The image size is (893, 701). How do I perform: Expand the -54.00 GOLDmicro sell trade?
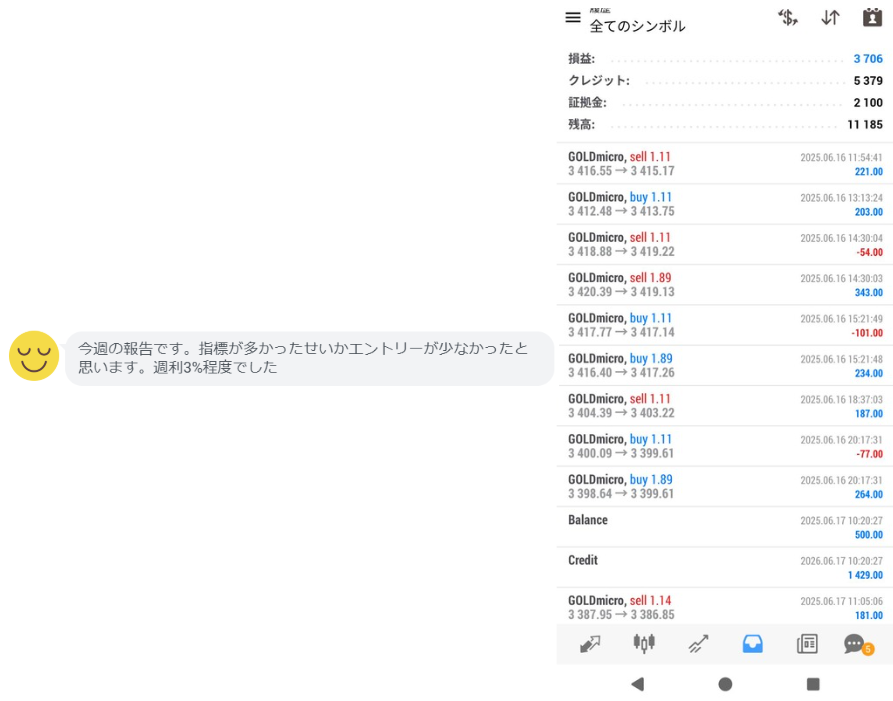pyautogui.click(x=725, y=245)
